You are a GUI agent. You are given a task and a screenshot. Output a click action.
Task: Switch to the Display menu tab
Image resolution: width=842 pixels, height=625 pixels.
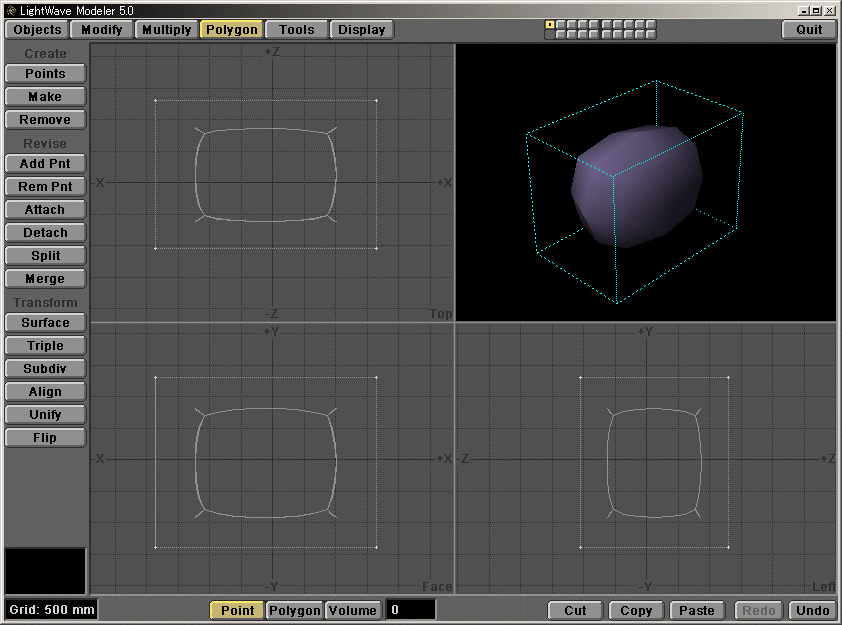click(362, 29)
